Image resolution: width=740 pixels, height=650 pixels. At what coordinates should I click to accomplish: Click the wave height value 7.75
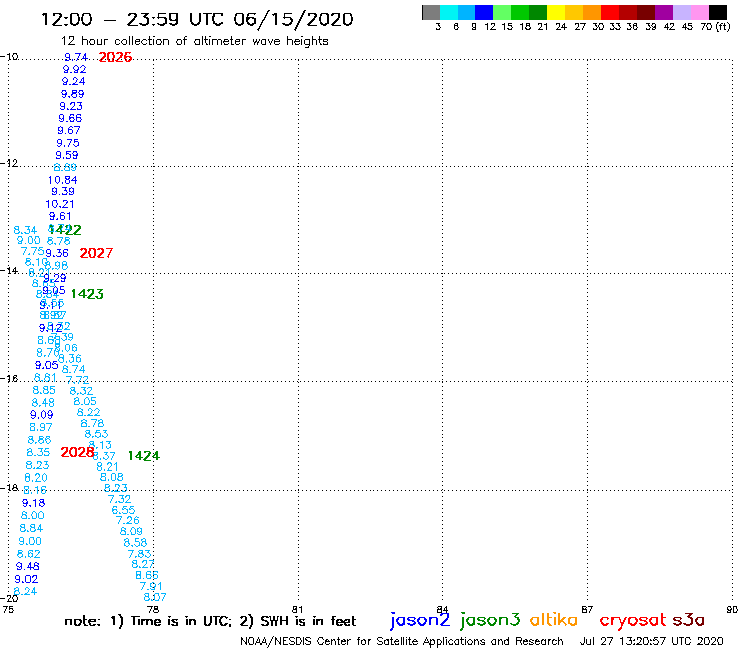click(x=33, y=251)
